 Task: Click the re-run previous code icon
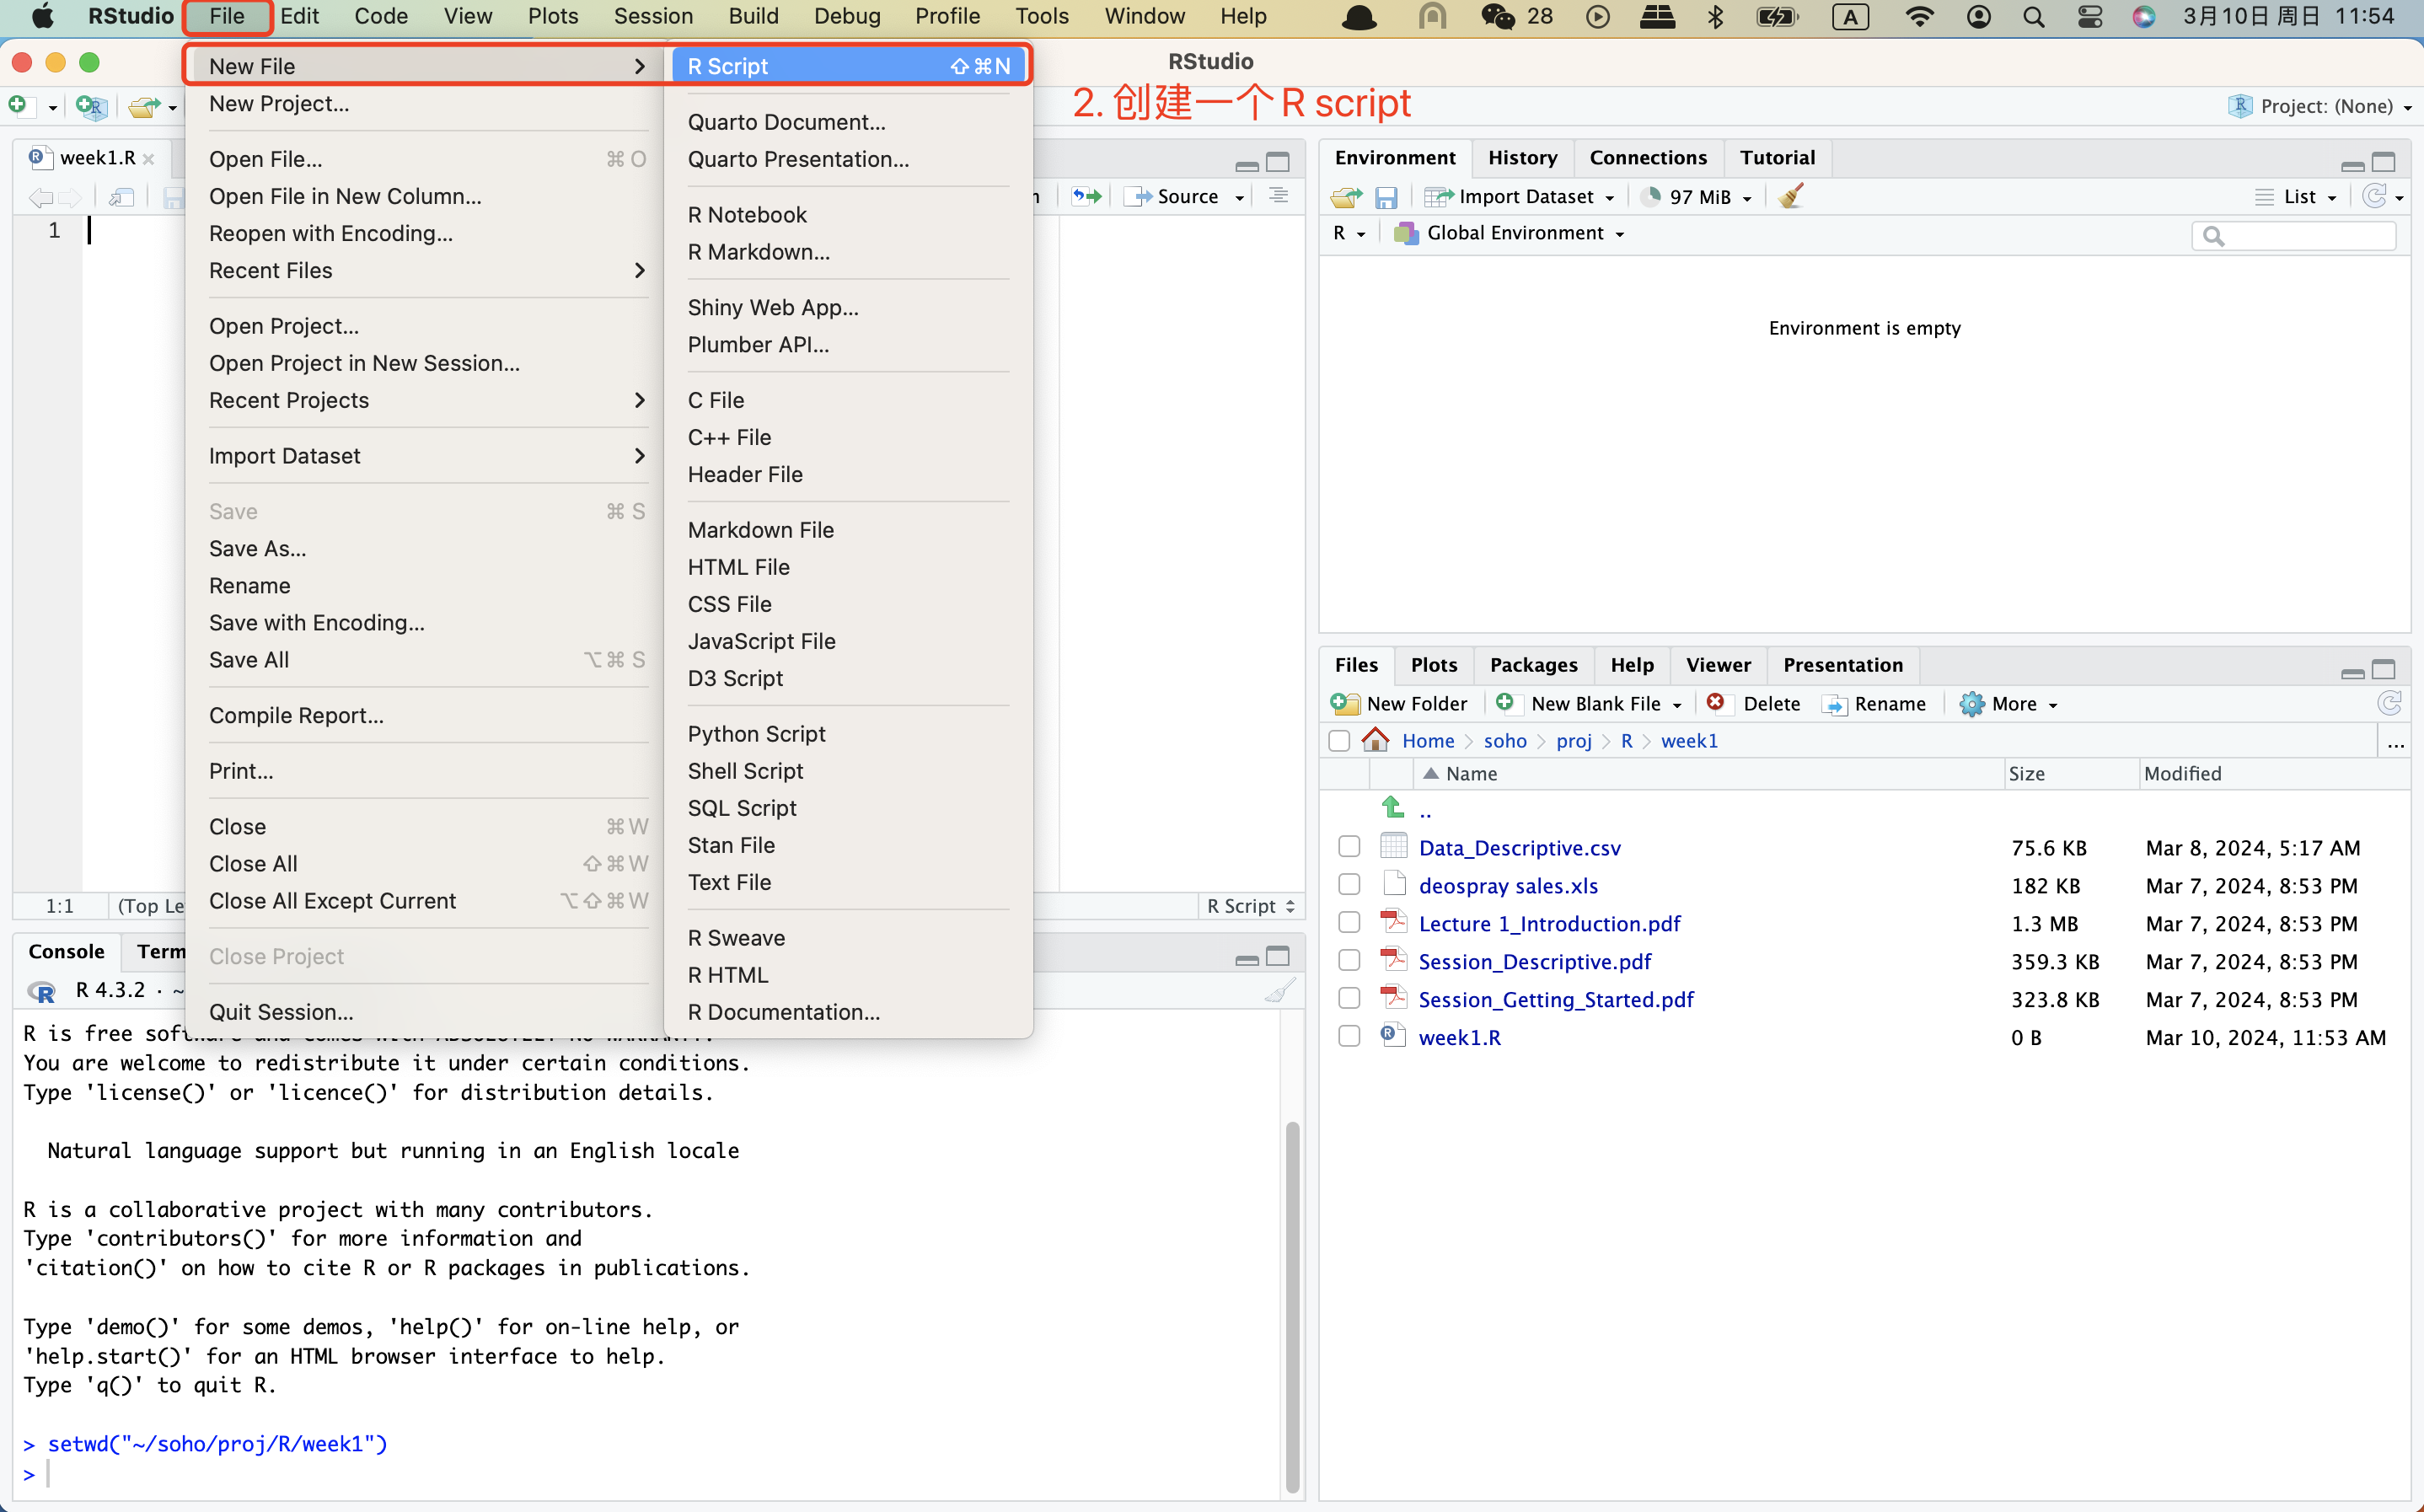1086,197
